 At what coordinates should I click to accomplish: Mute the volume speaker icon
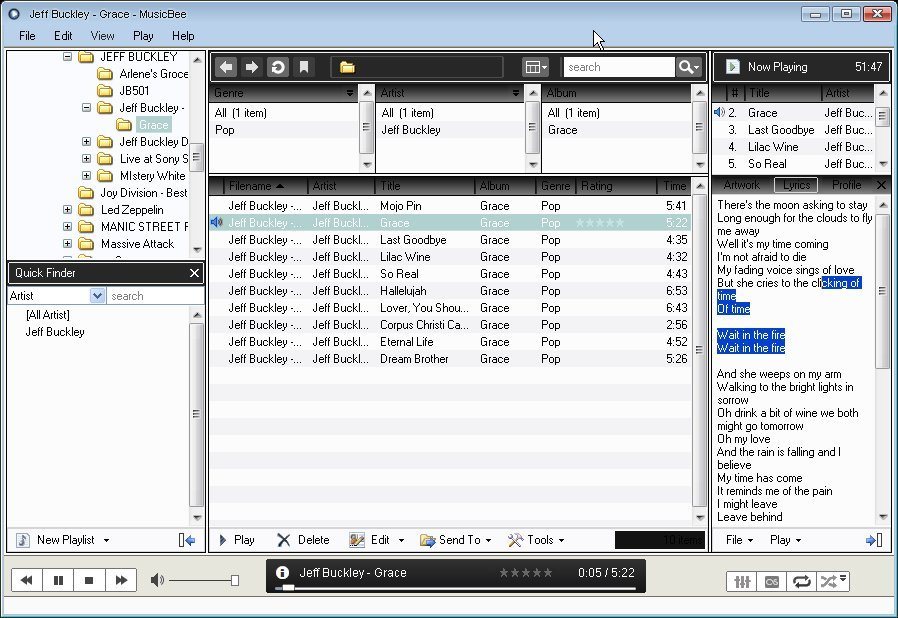[156, 580]
